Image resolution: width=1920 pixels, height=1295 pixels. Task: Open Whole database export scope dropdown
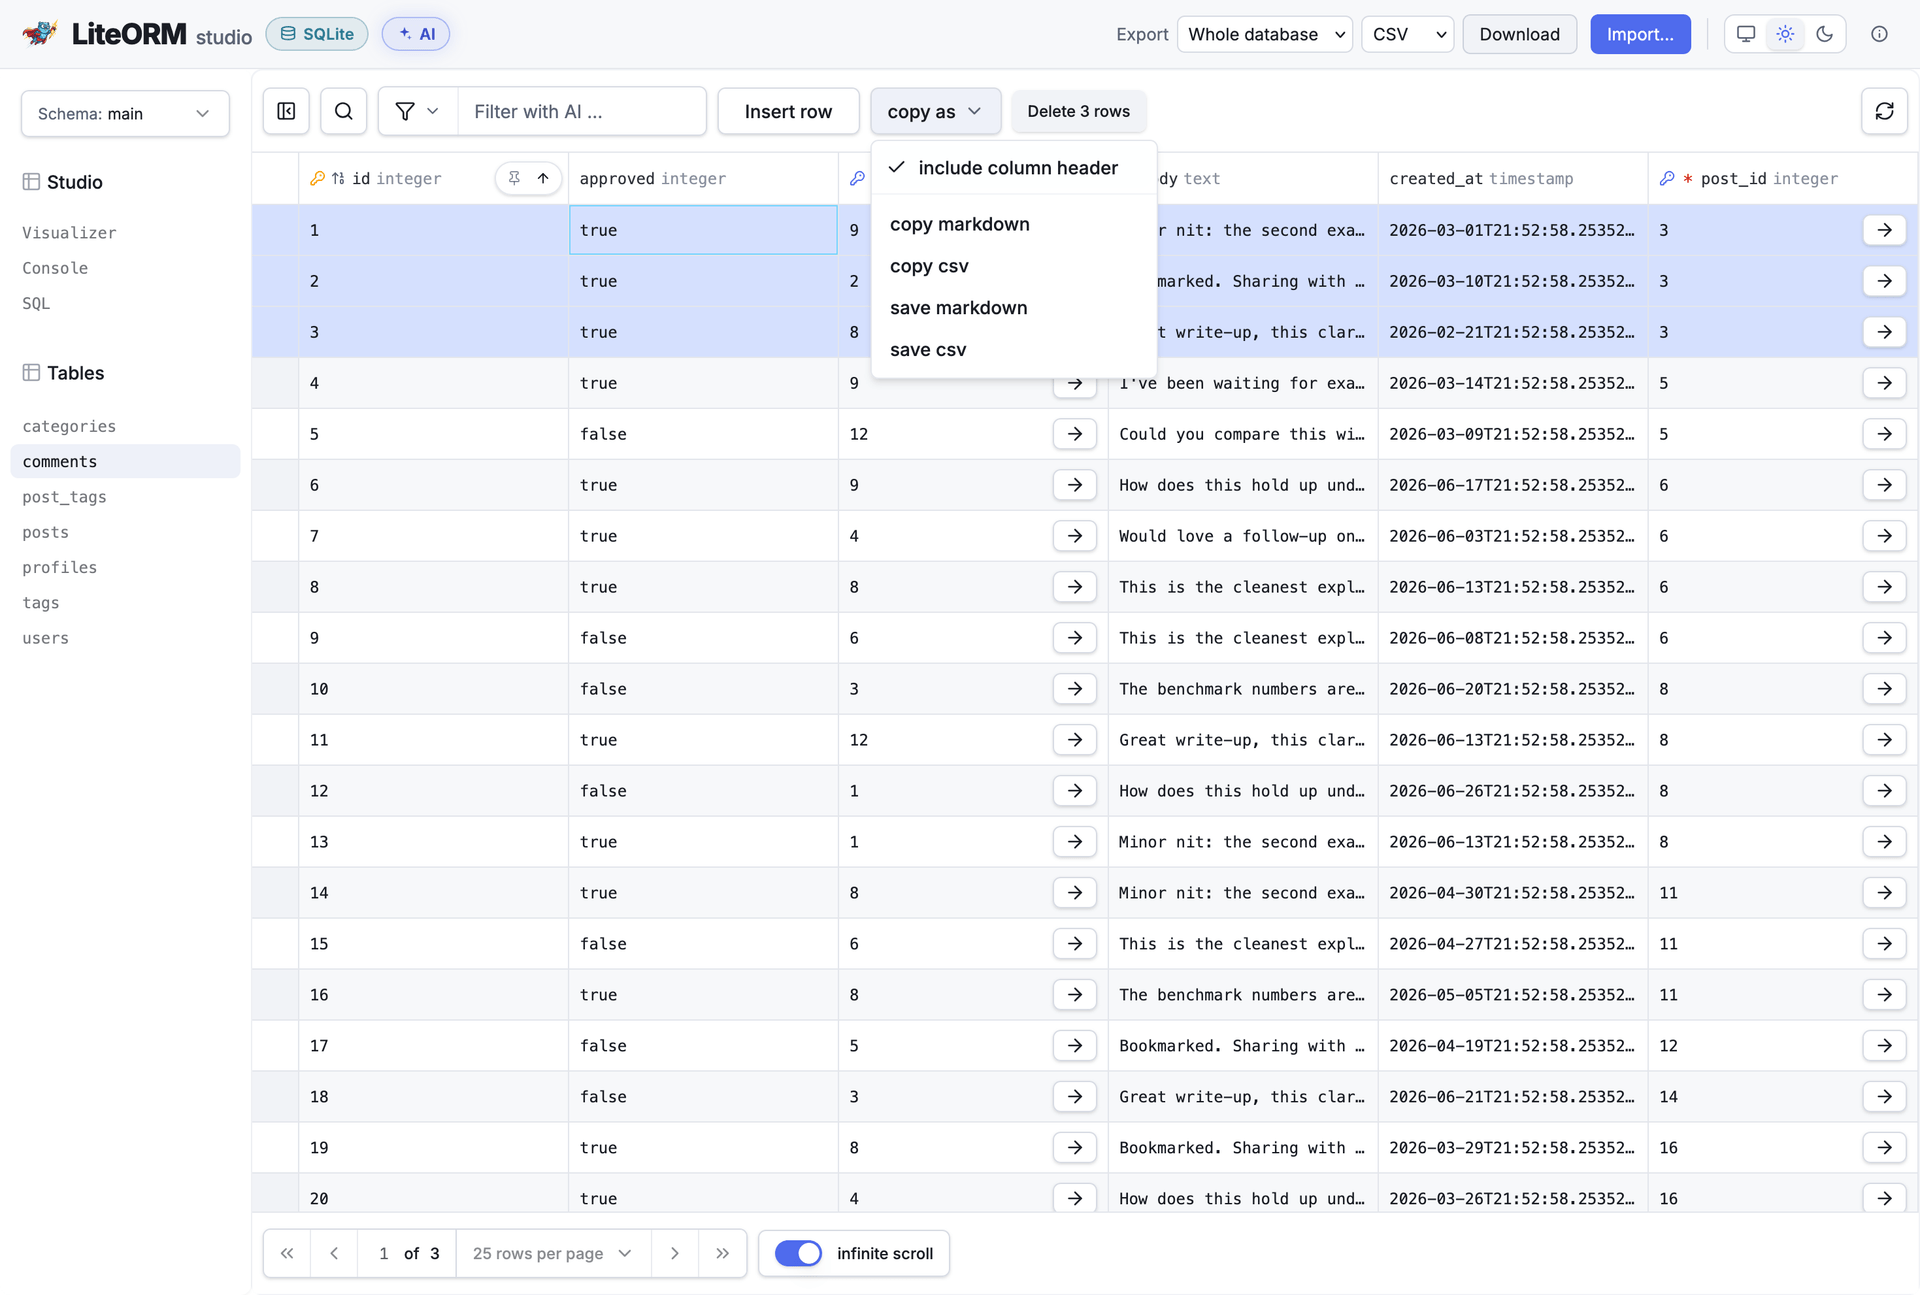pyautogui.click(x=1265, y=34)
